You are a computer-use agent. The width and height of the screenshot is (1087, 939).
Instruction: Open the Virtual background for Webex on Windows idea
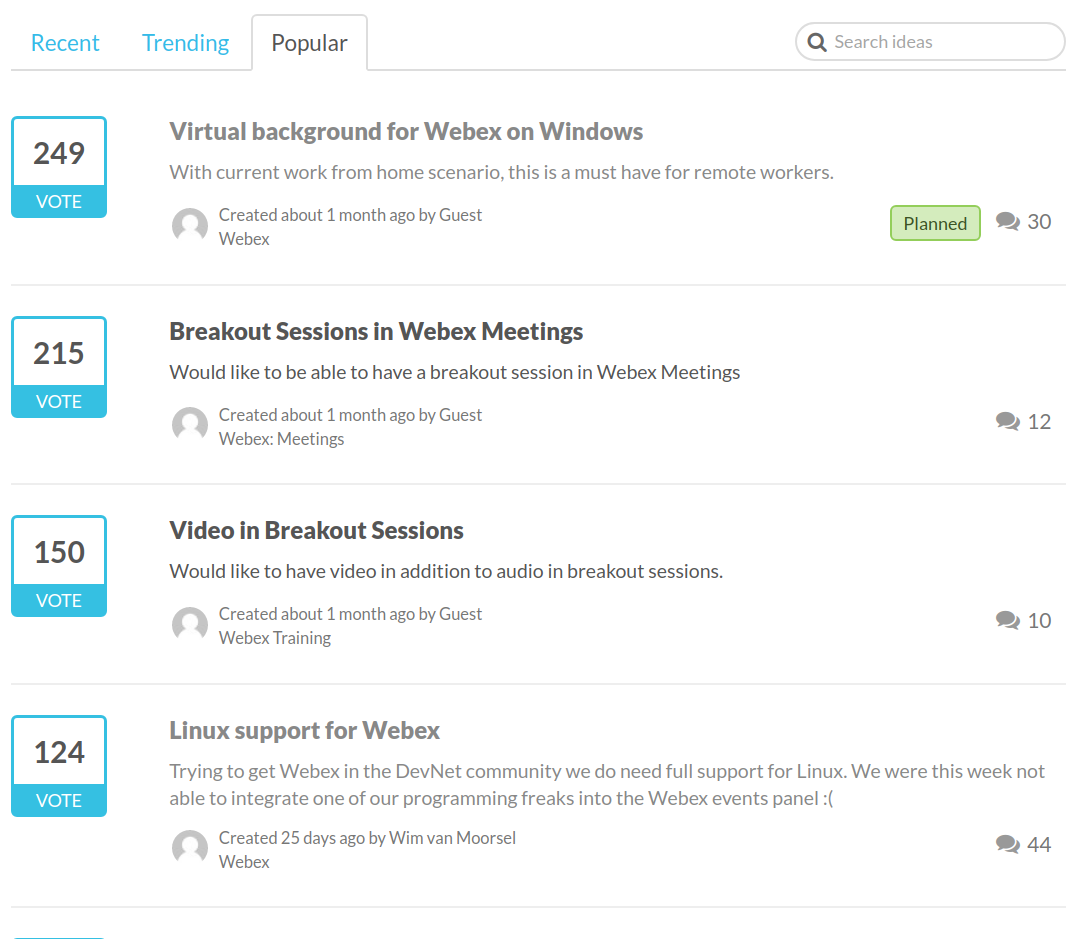tap(406, 132)
